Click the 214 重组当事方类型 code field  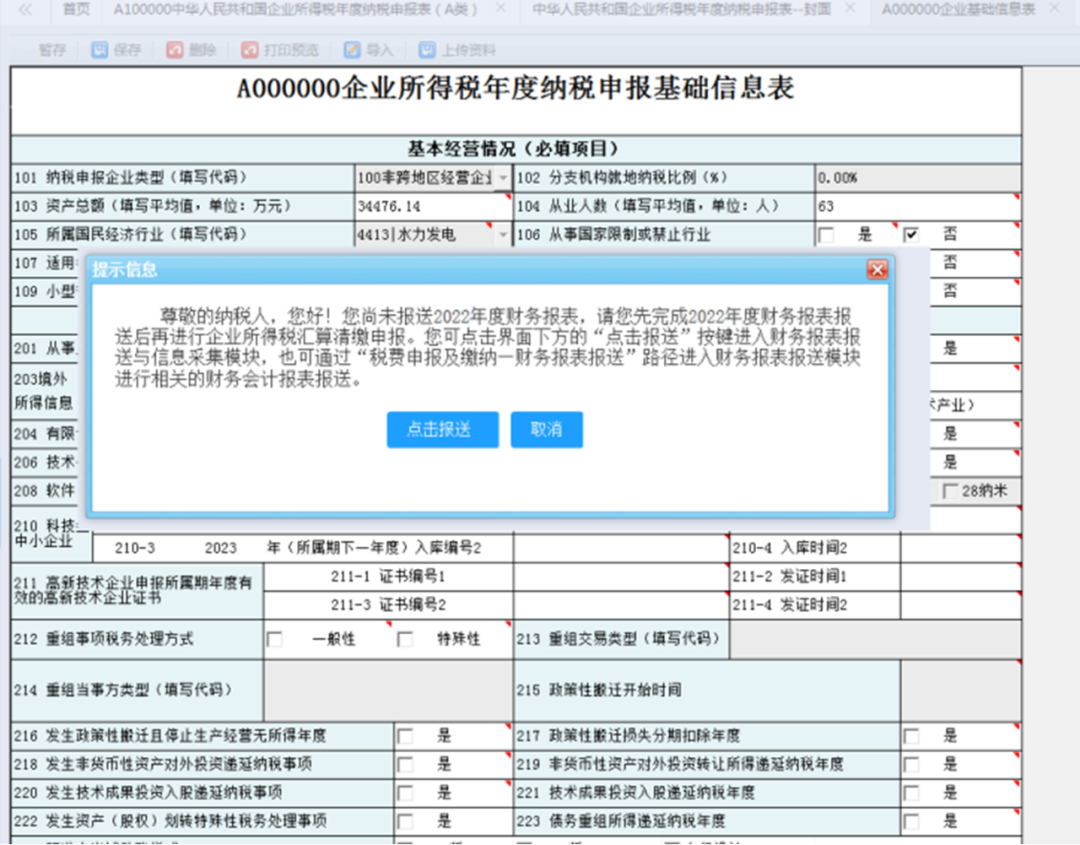click(x=388, y=691)
